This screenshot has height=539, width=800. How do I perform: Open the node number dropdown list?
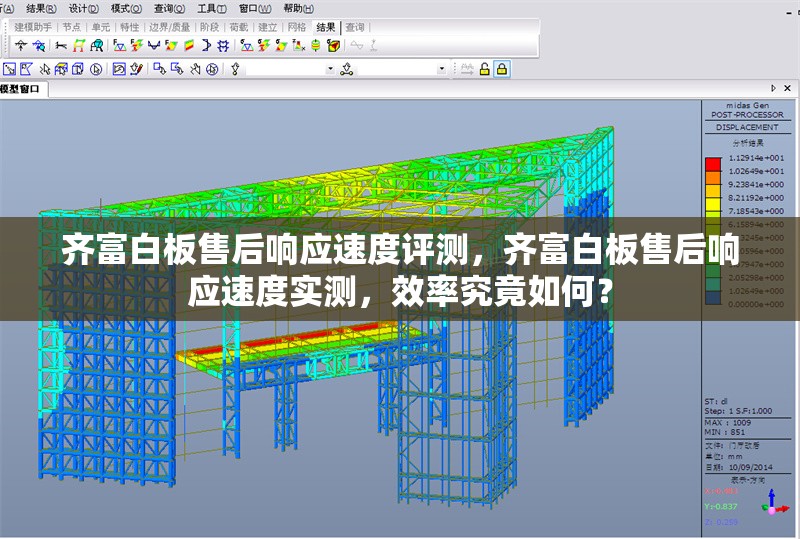pos(330,69)
